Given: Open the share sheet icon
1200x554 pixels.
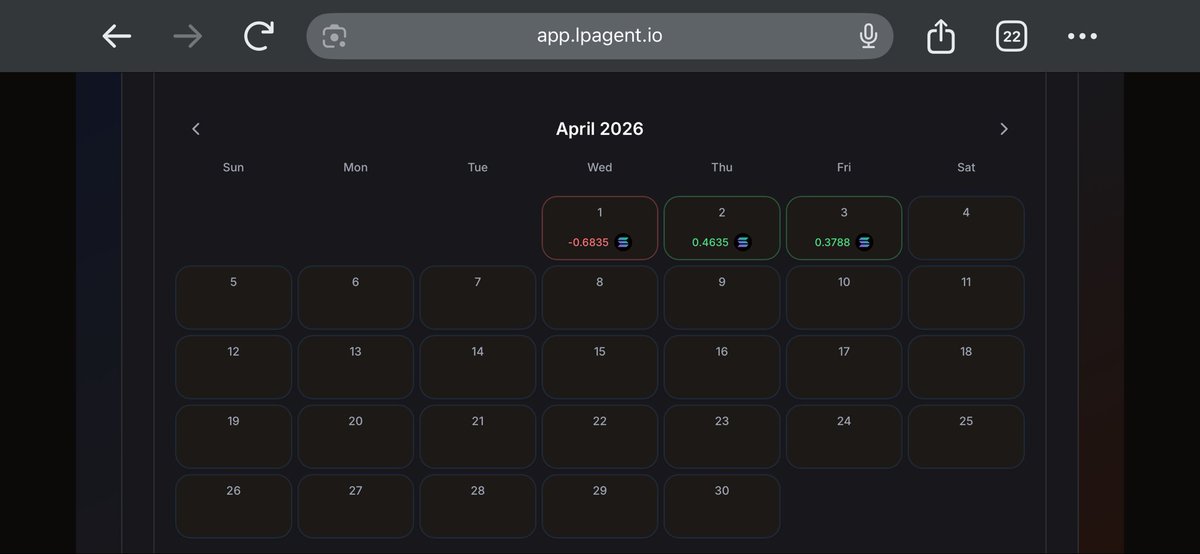Looking at the screenshot, I should [941, 37].
